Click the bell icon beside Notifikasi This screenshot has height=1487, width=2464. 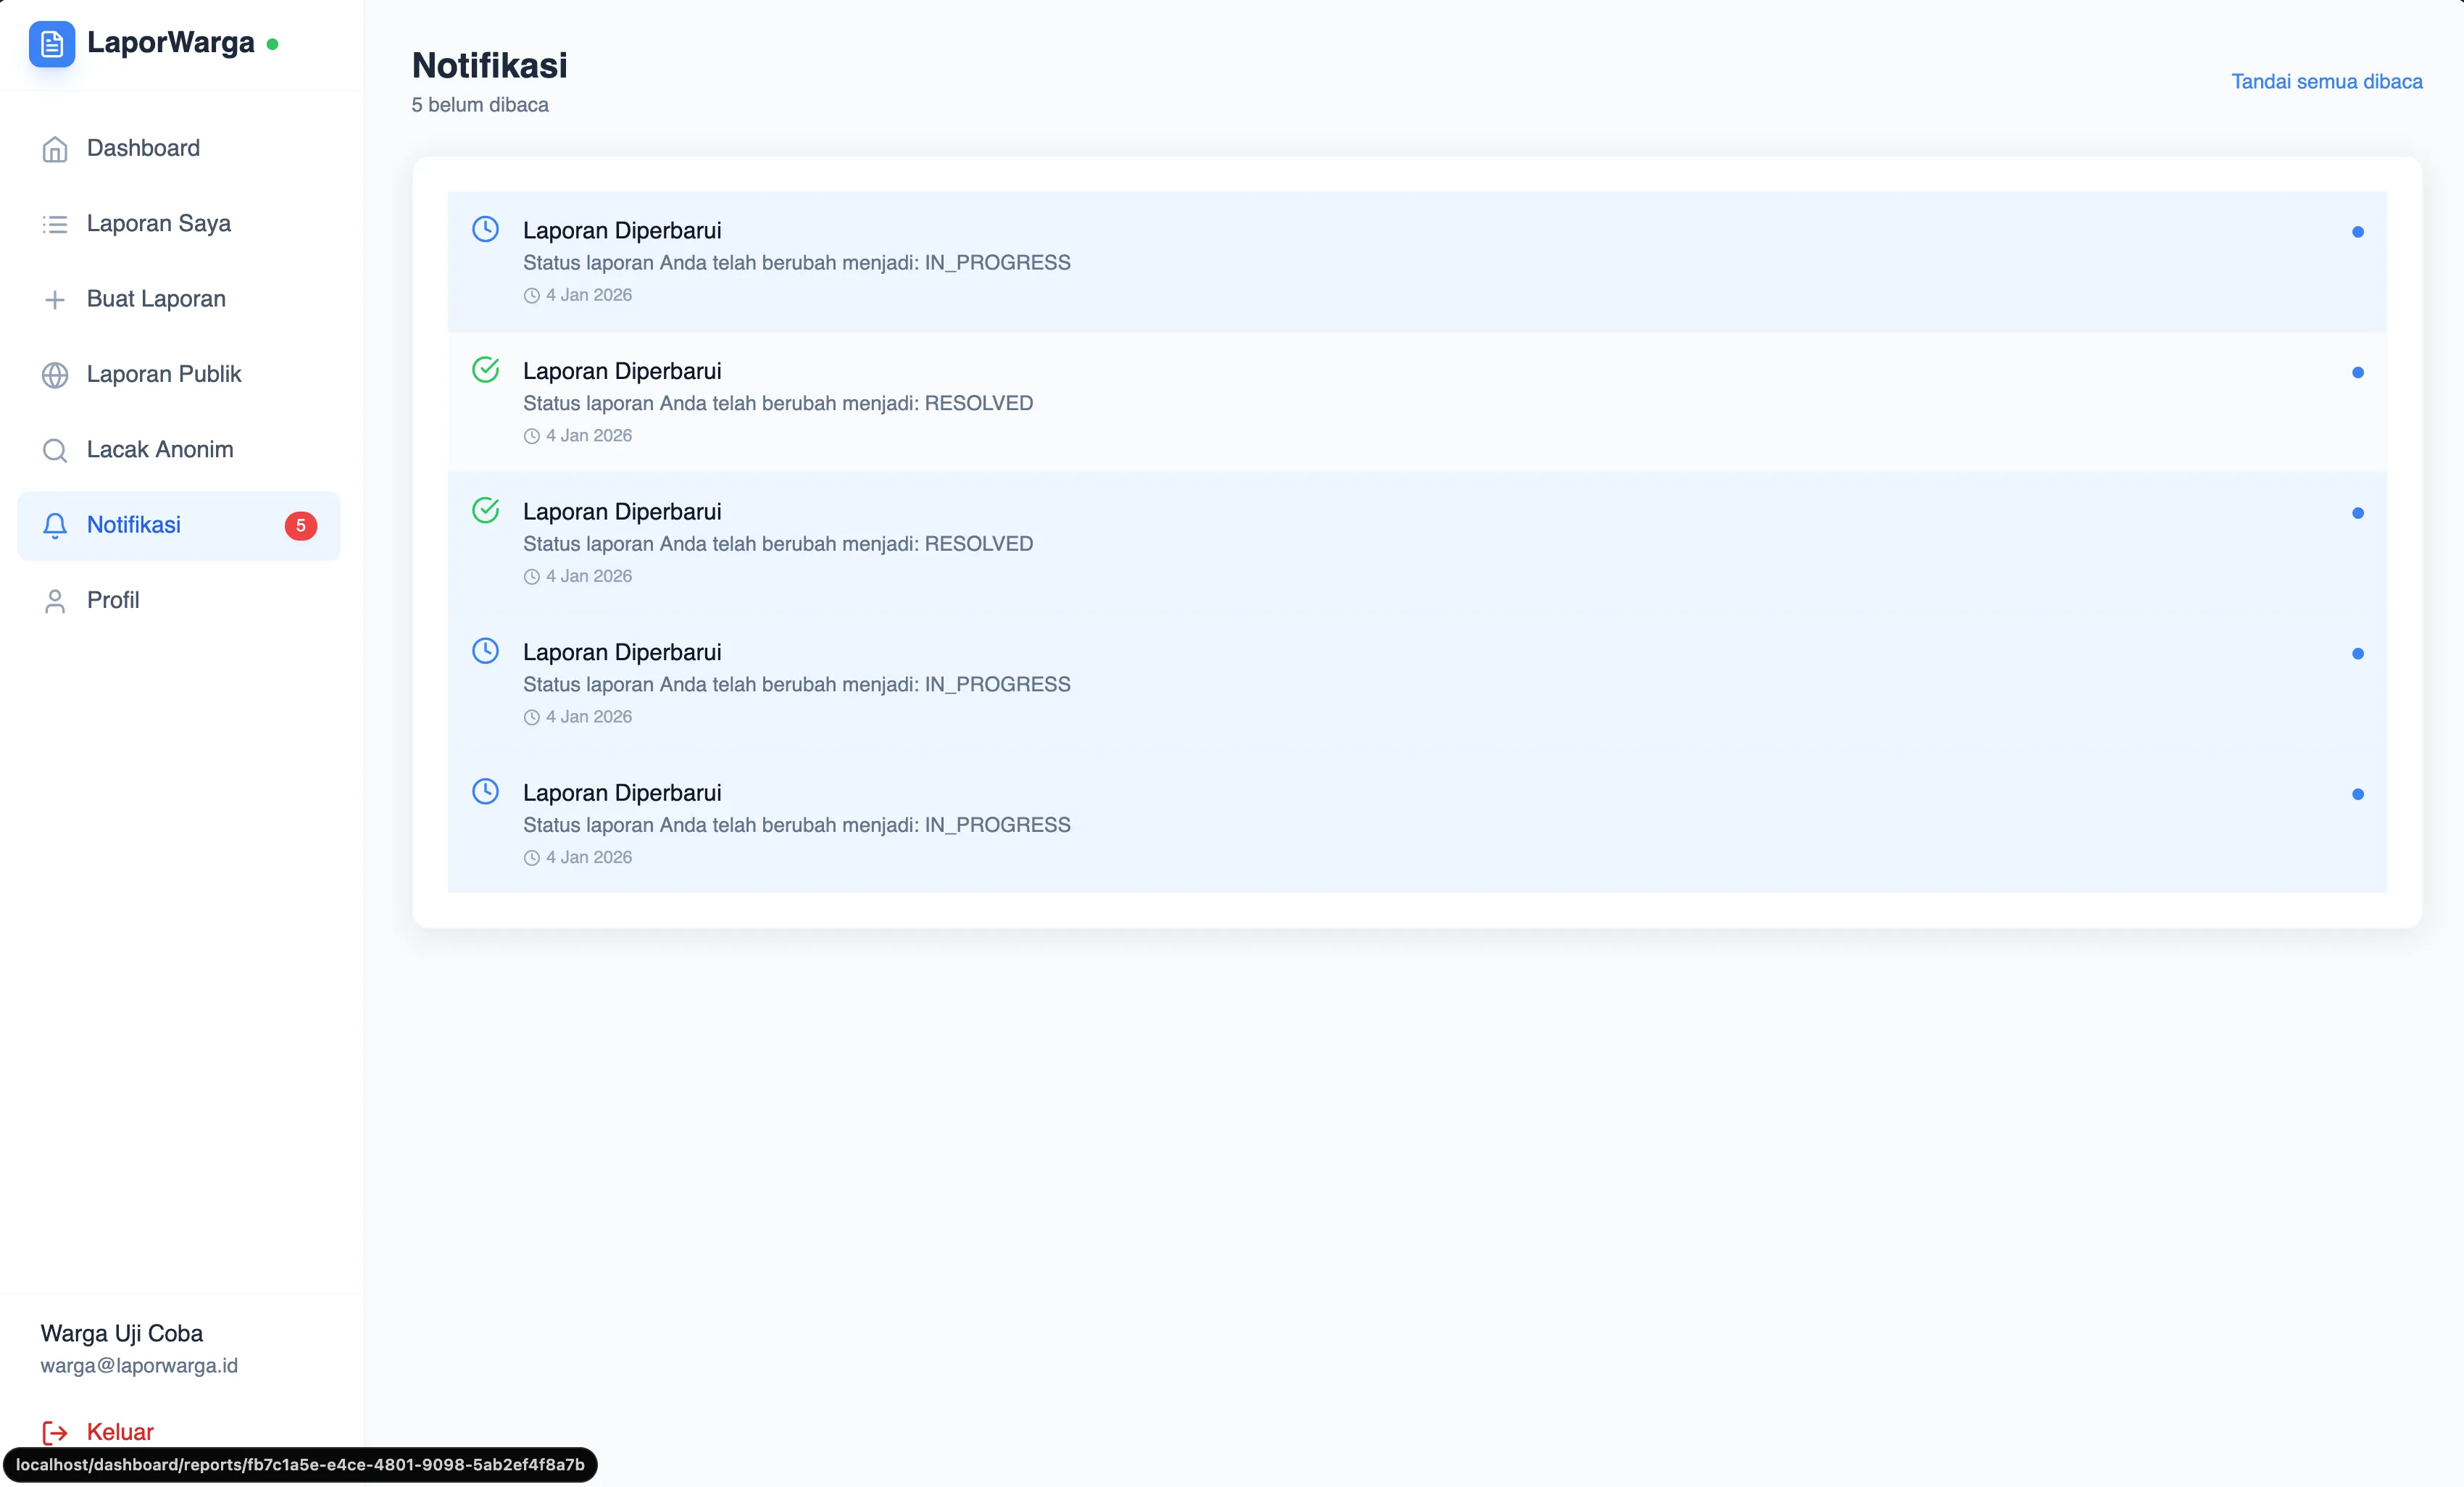pos(55,525)
